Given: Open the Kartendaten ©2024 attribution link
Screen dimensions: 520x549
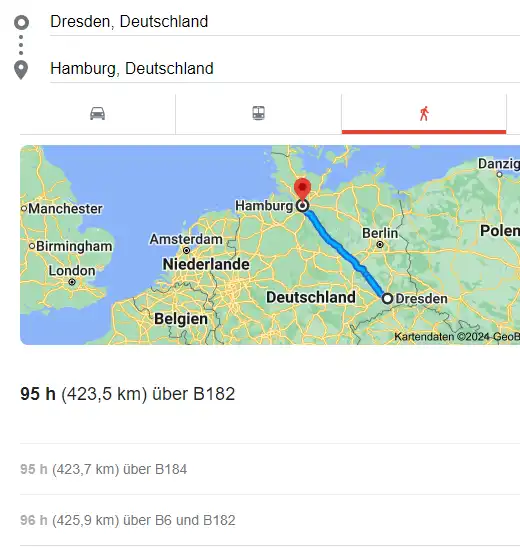Looking at the screenshot, I should [x=457, y=337].
